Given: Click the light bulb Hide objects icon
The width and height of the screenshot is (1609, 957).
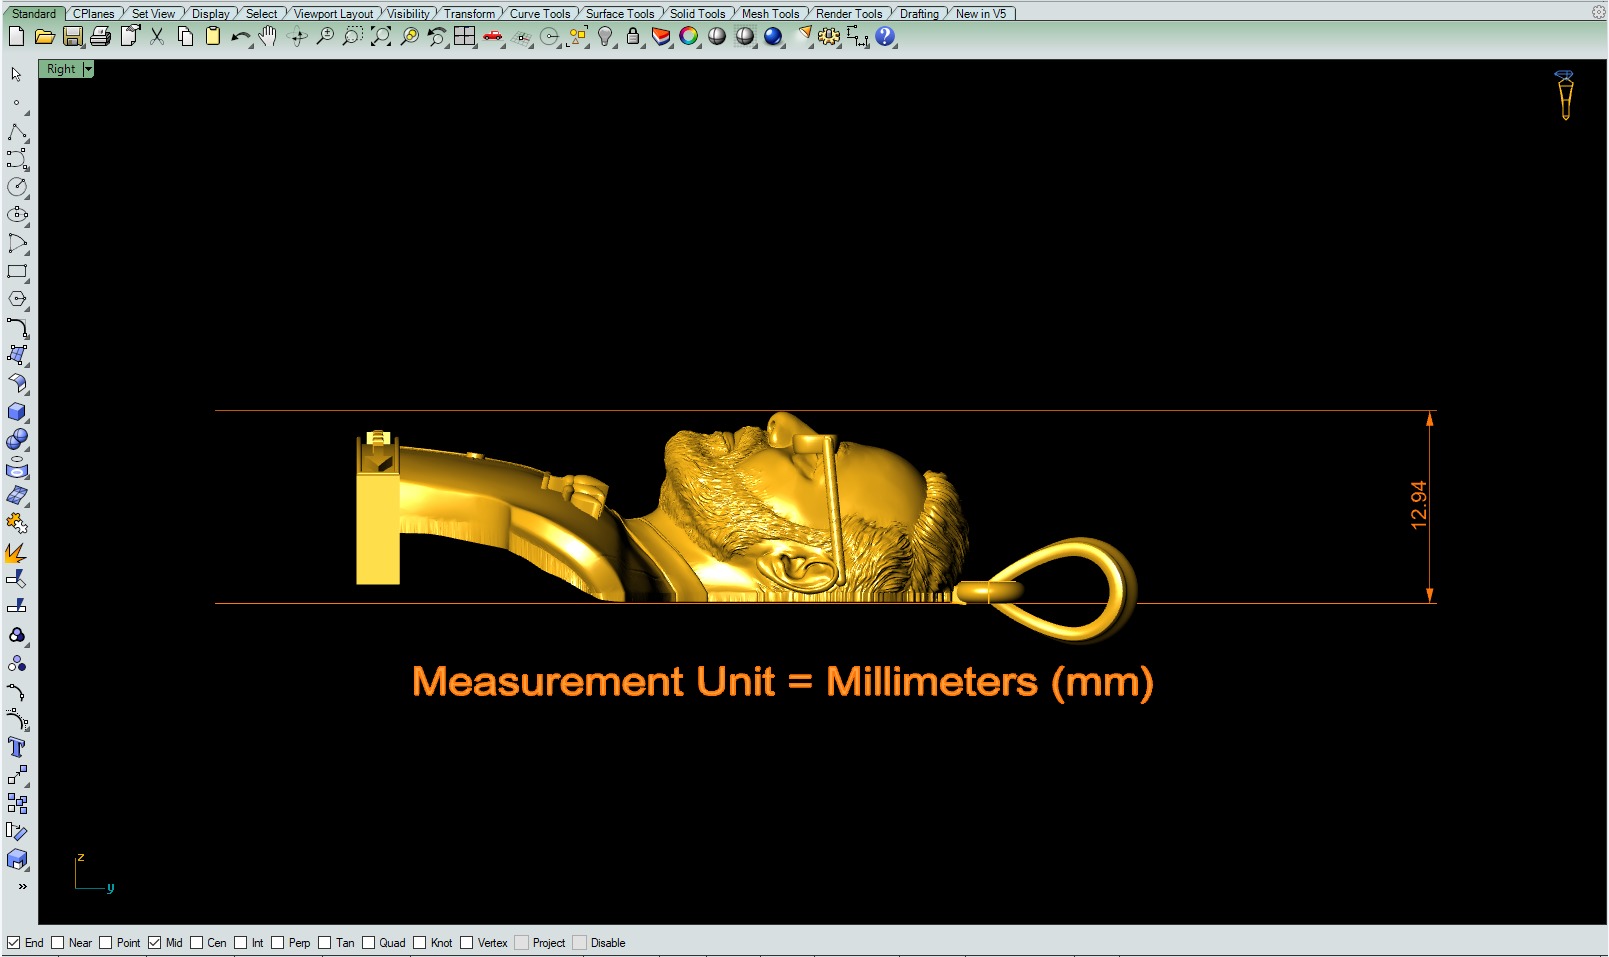Looking at the screenshot, I should pos(605,37).
